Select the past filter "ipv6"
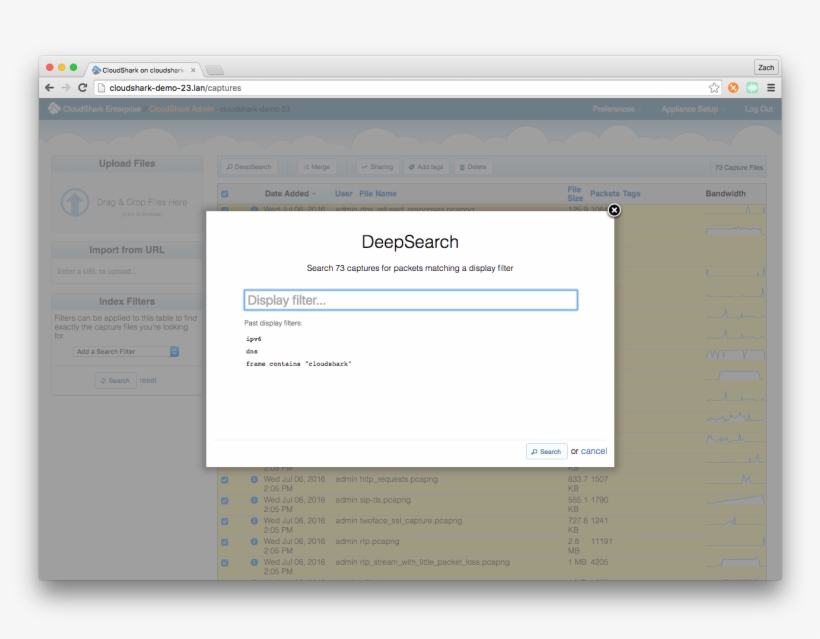Screen dimensions: 820x639 tap(254, 339)
